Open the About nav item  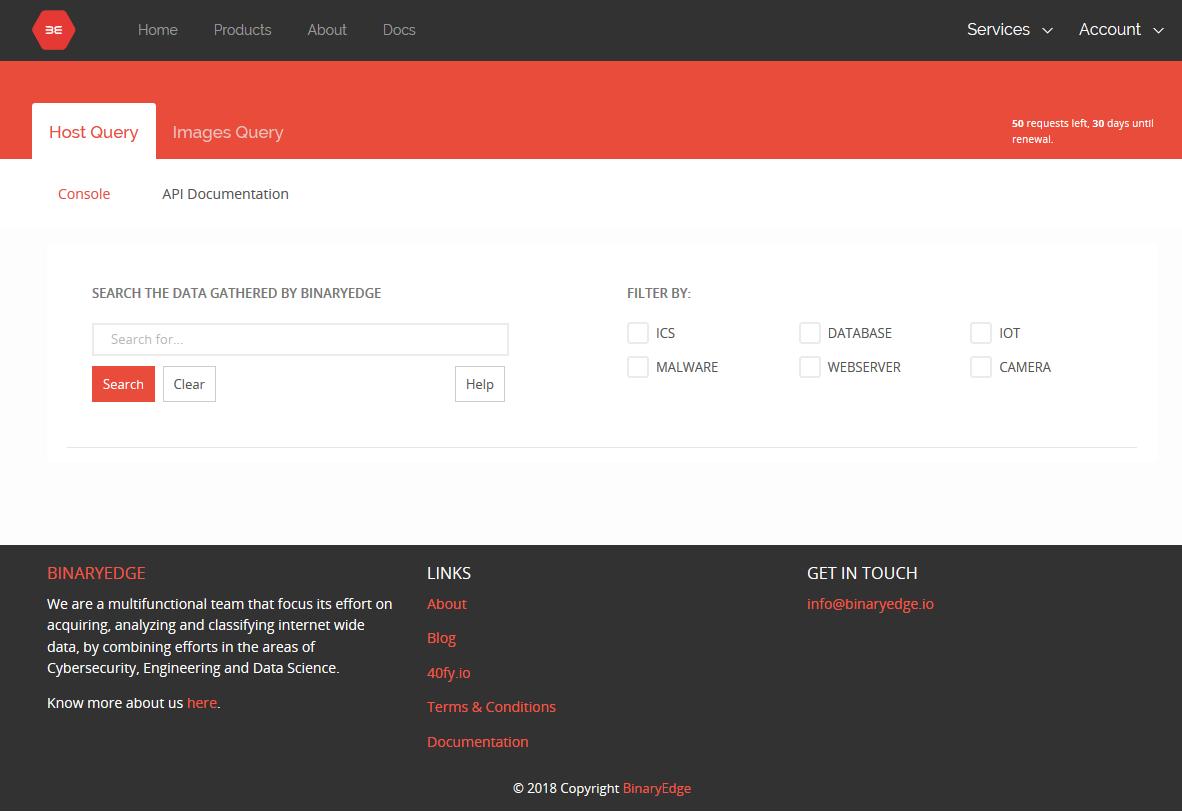(x=327, y=30)
